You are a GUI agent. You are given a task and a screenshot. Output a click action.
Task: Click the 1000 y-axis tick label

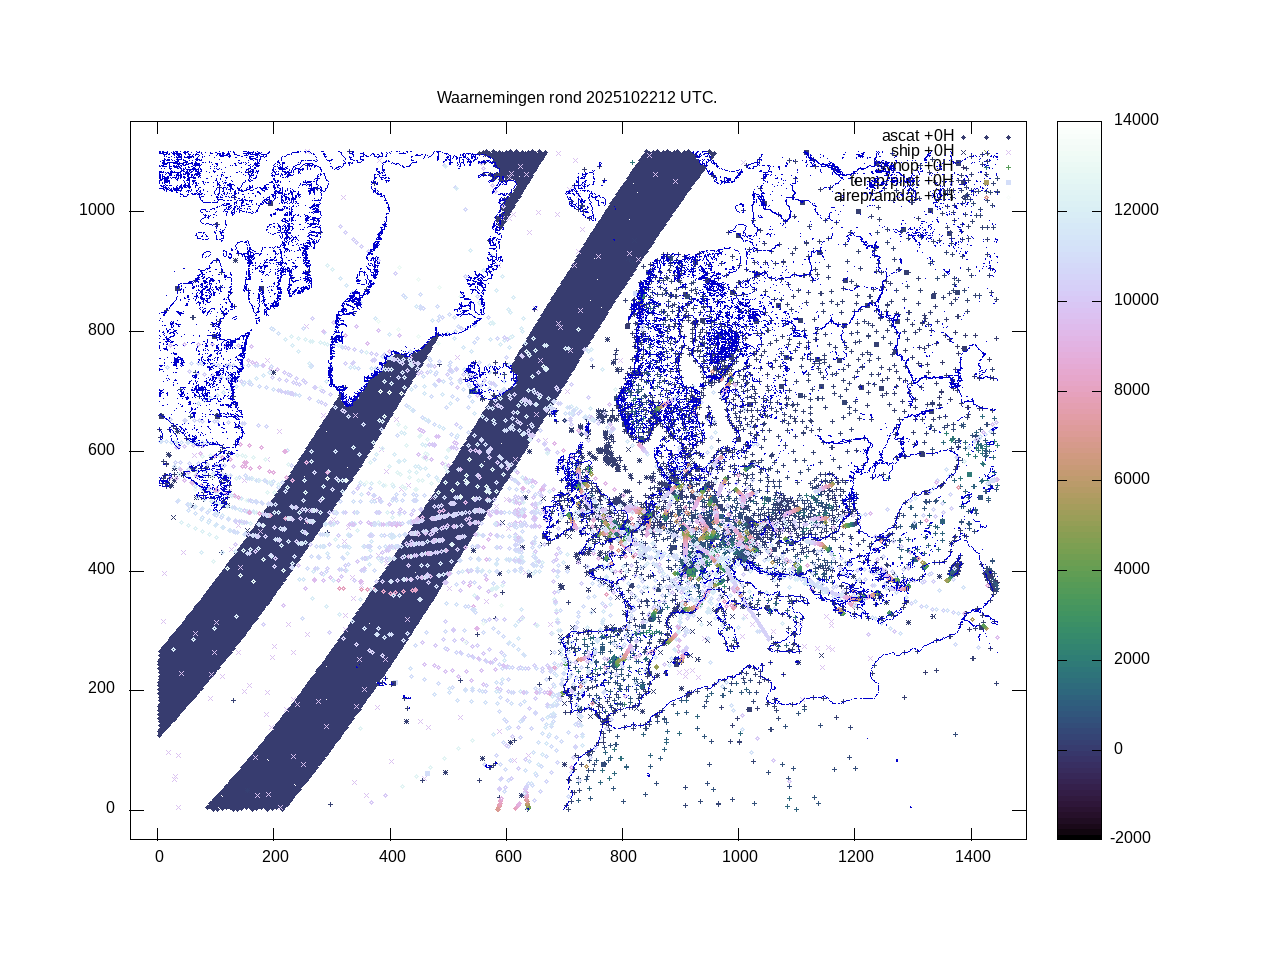coord(97,211)
